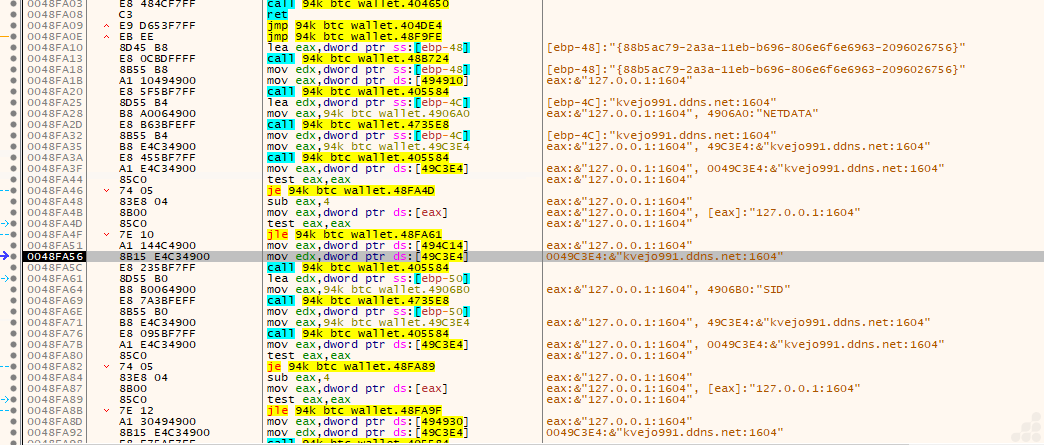
Task: Toggle breakpoint dot at address 0048FA28
Action: [15, 113]
